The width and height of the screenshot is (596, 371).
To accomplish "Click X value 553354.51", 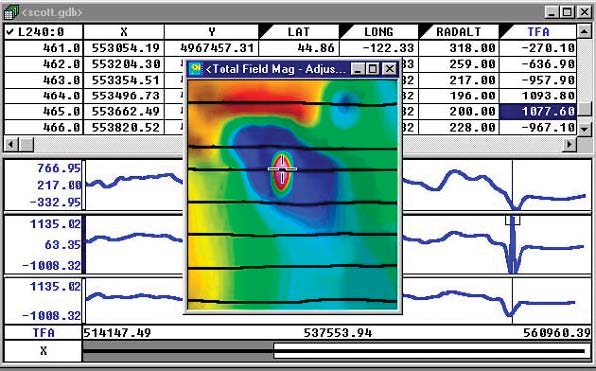I will 124,80.
